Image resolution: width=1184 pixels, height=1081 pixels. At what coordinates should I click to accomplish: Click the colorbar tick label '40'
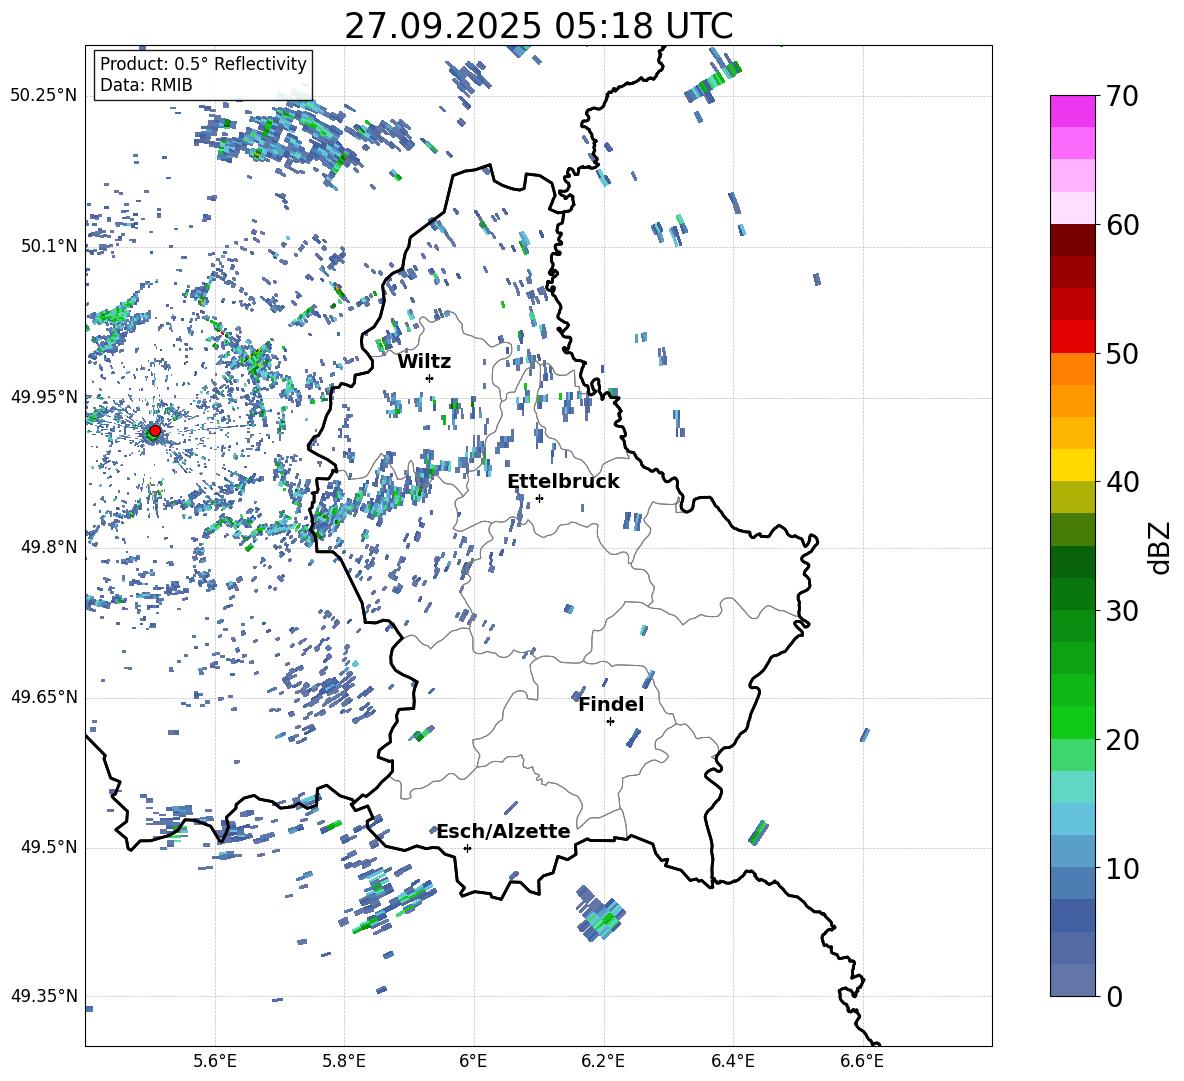(x=1122, y=482)
